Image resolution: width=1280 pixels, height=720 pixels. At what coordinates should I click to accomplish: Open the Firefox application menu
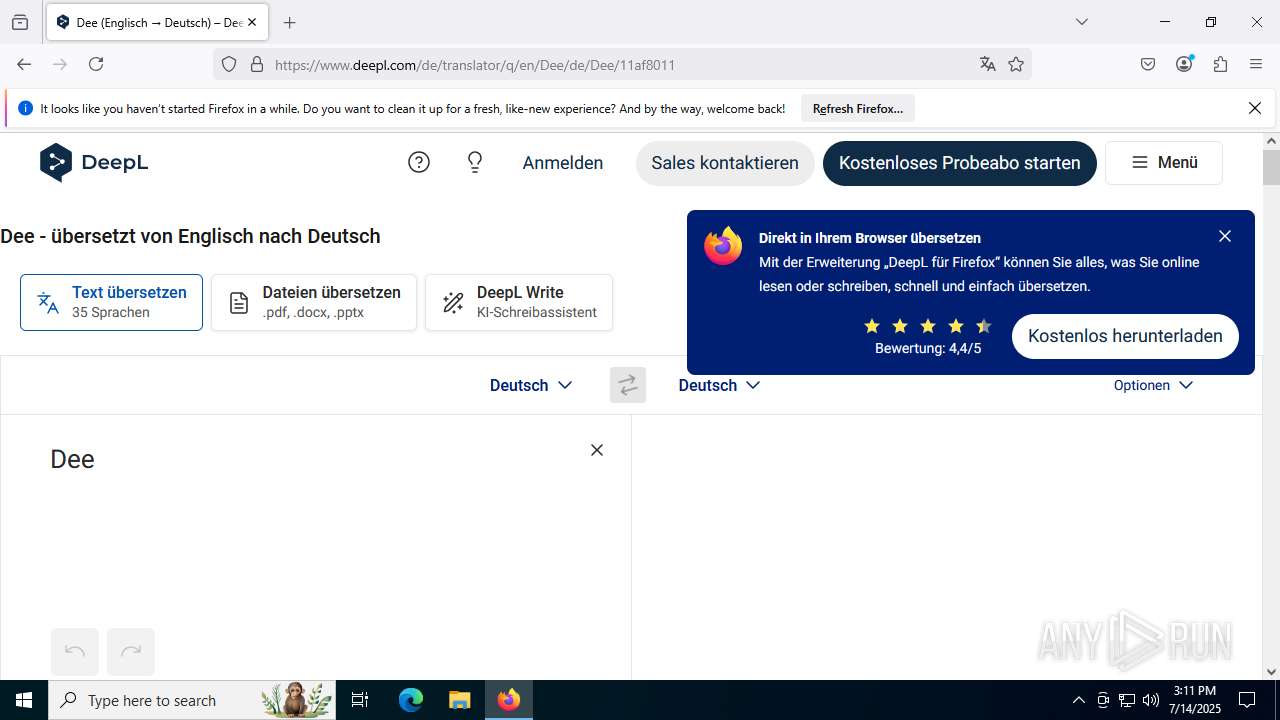1256,64
